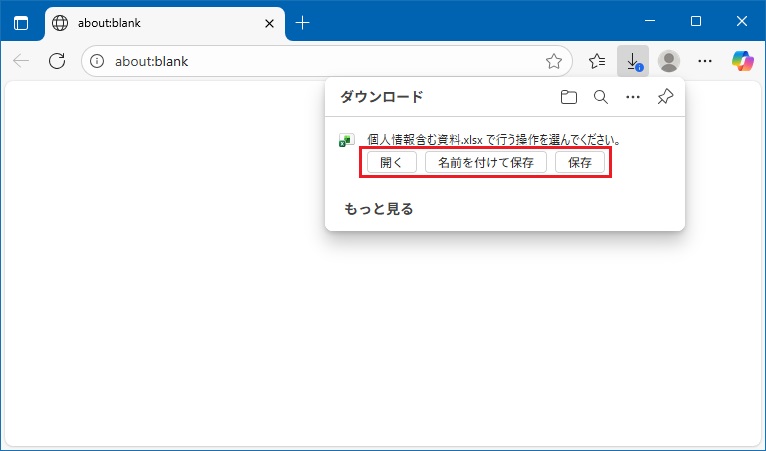Viewport: 766px width, 451px height.
Task: Click the user profile avatar
Action: point(669,61)
